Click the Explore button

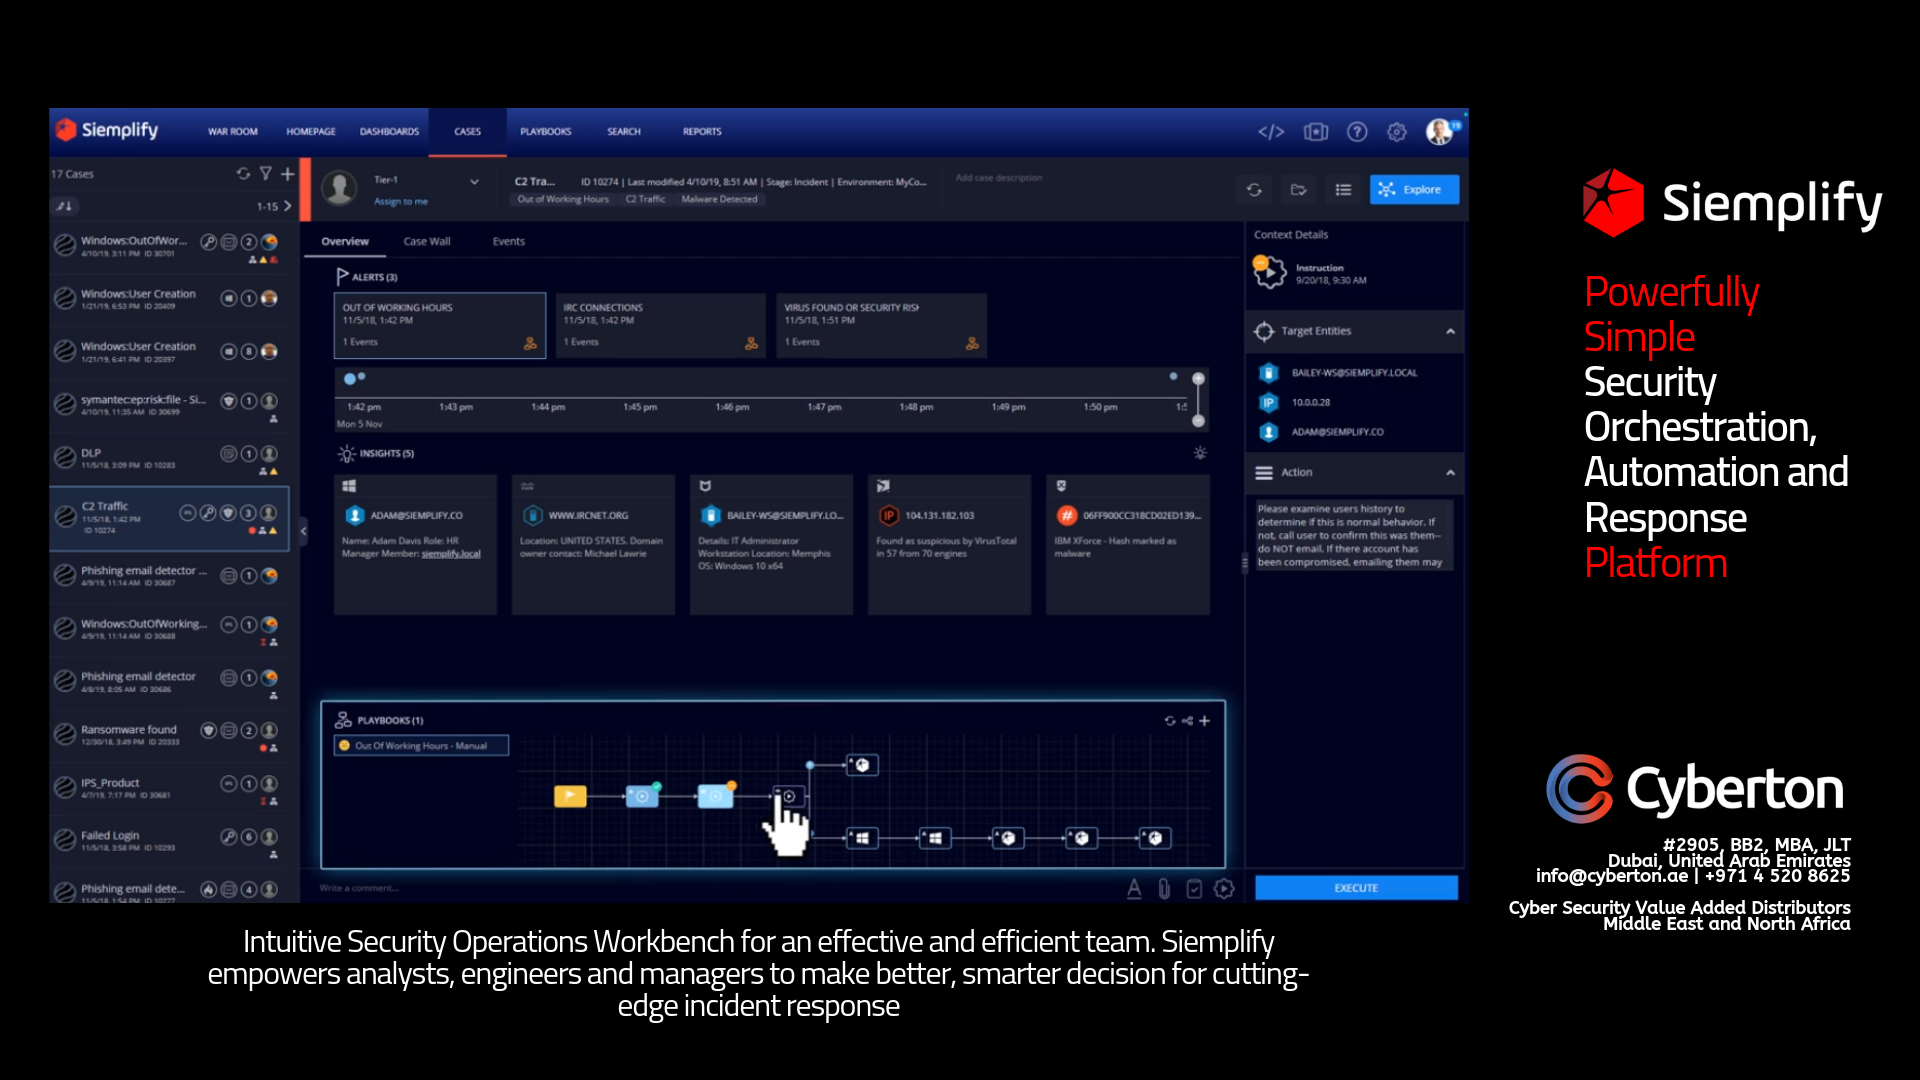click(x=1414, y=190)
